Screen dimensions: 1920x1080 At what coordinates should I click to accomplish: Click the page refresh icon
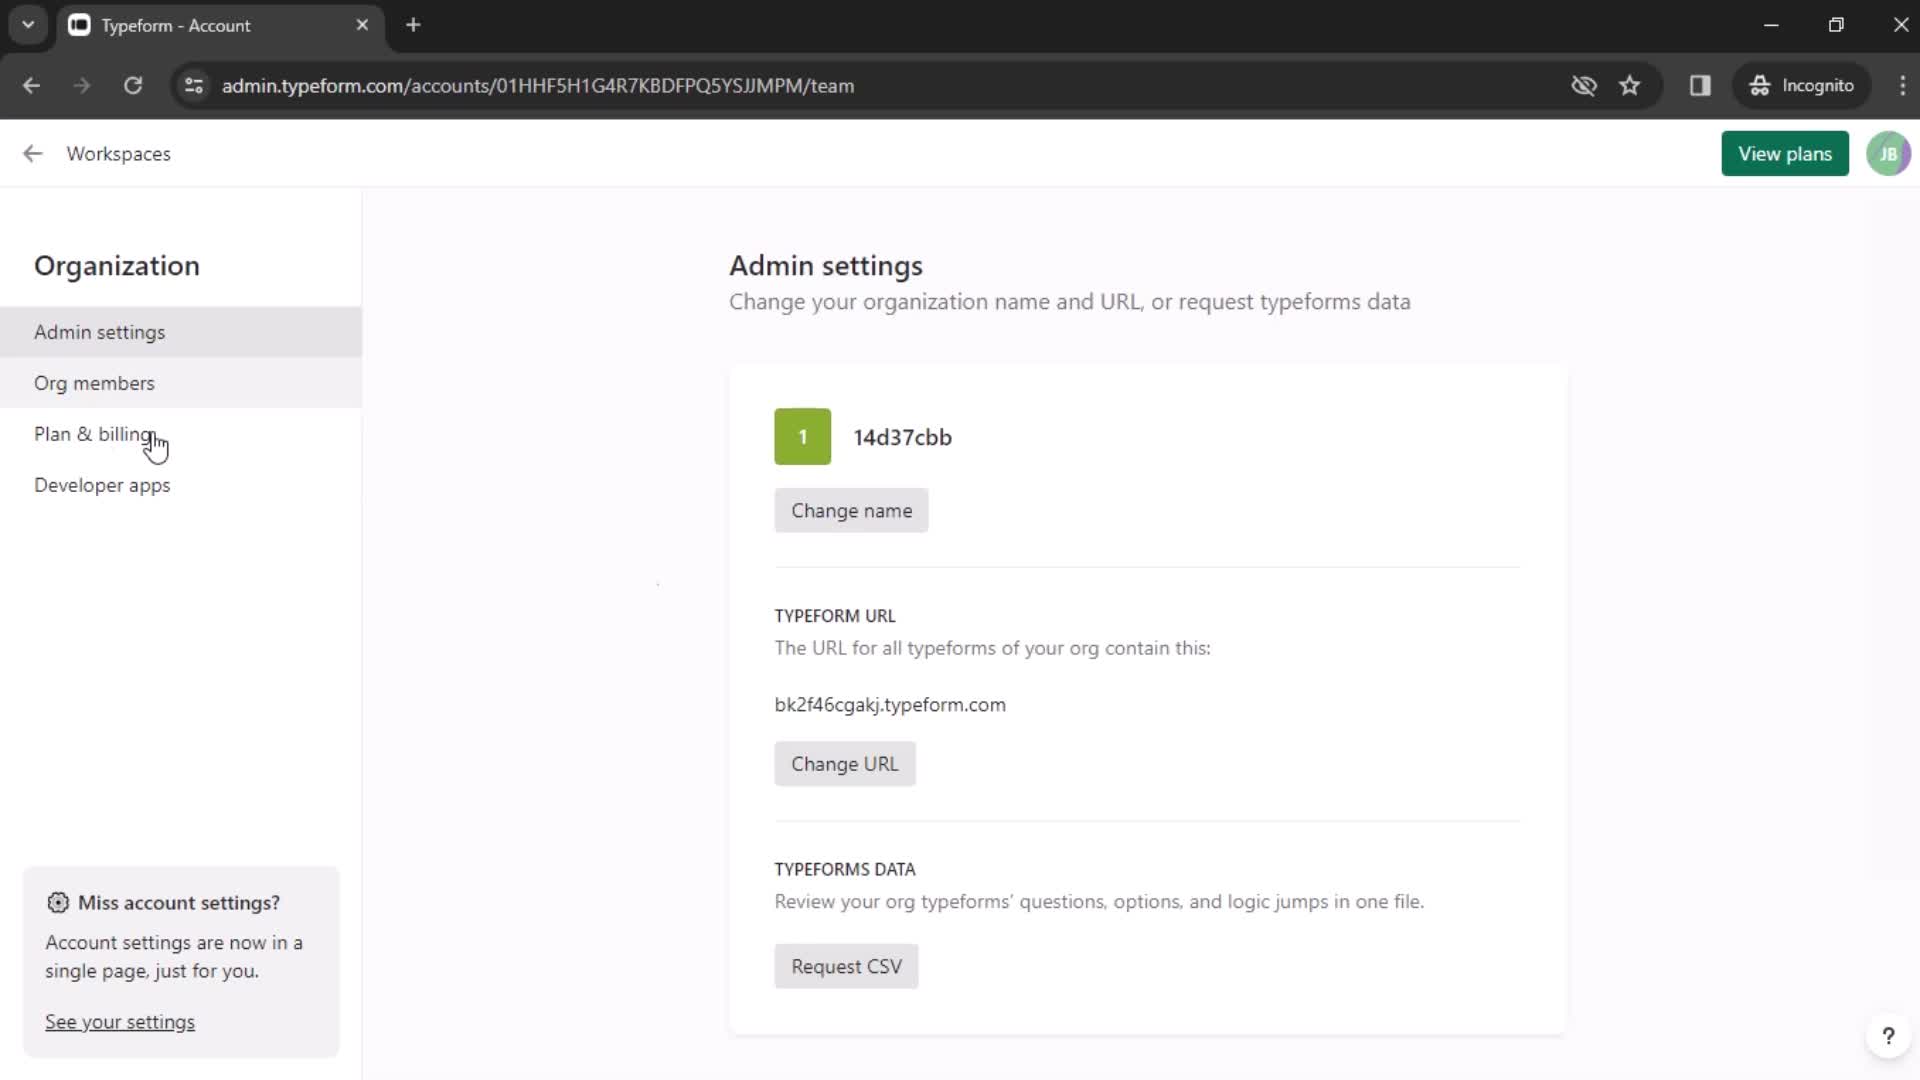coord(133,86)
